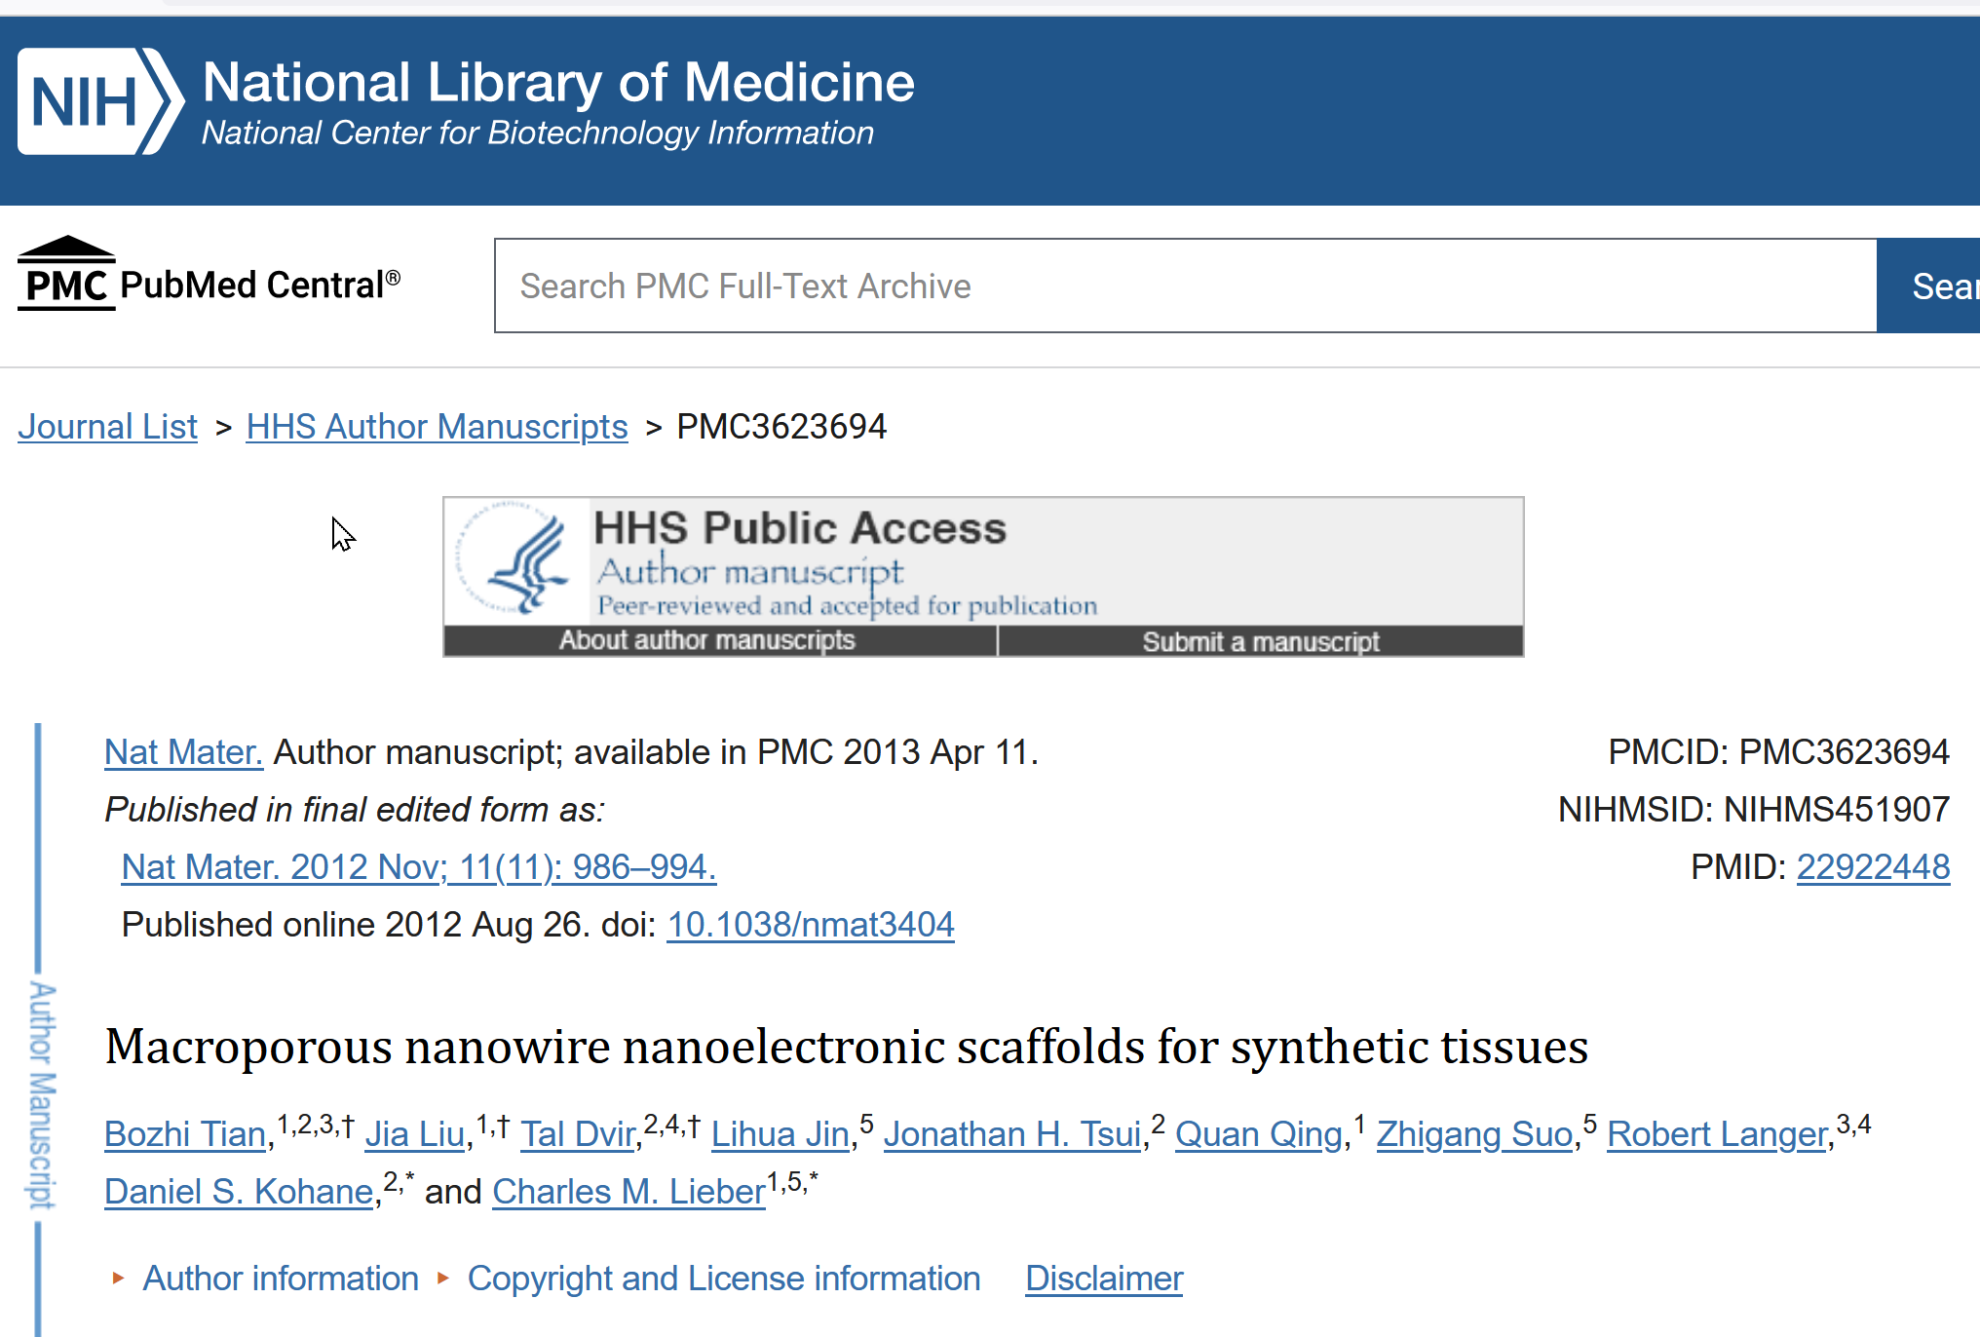Select author Robert Langer
The image size is (1980, 1337).
(x=1717, y=1134)
